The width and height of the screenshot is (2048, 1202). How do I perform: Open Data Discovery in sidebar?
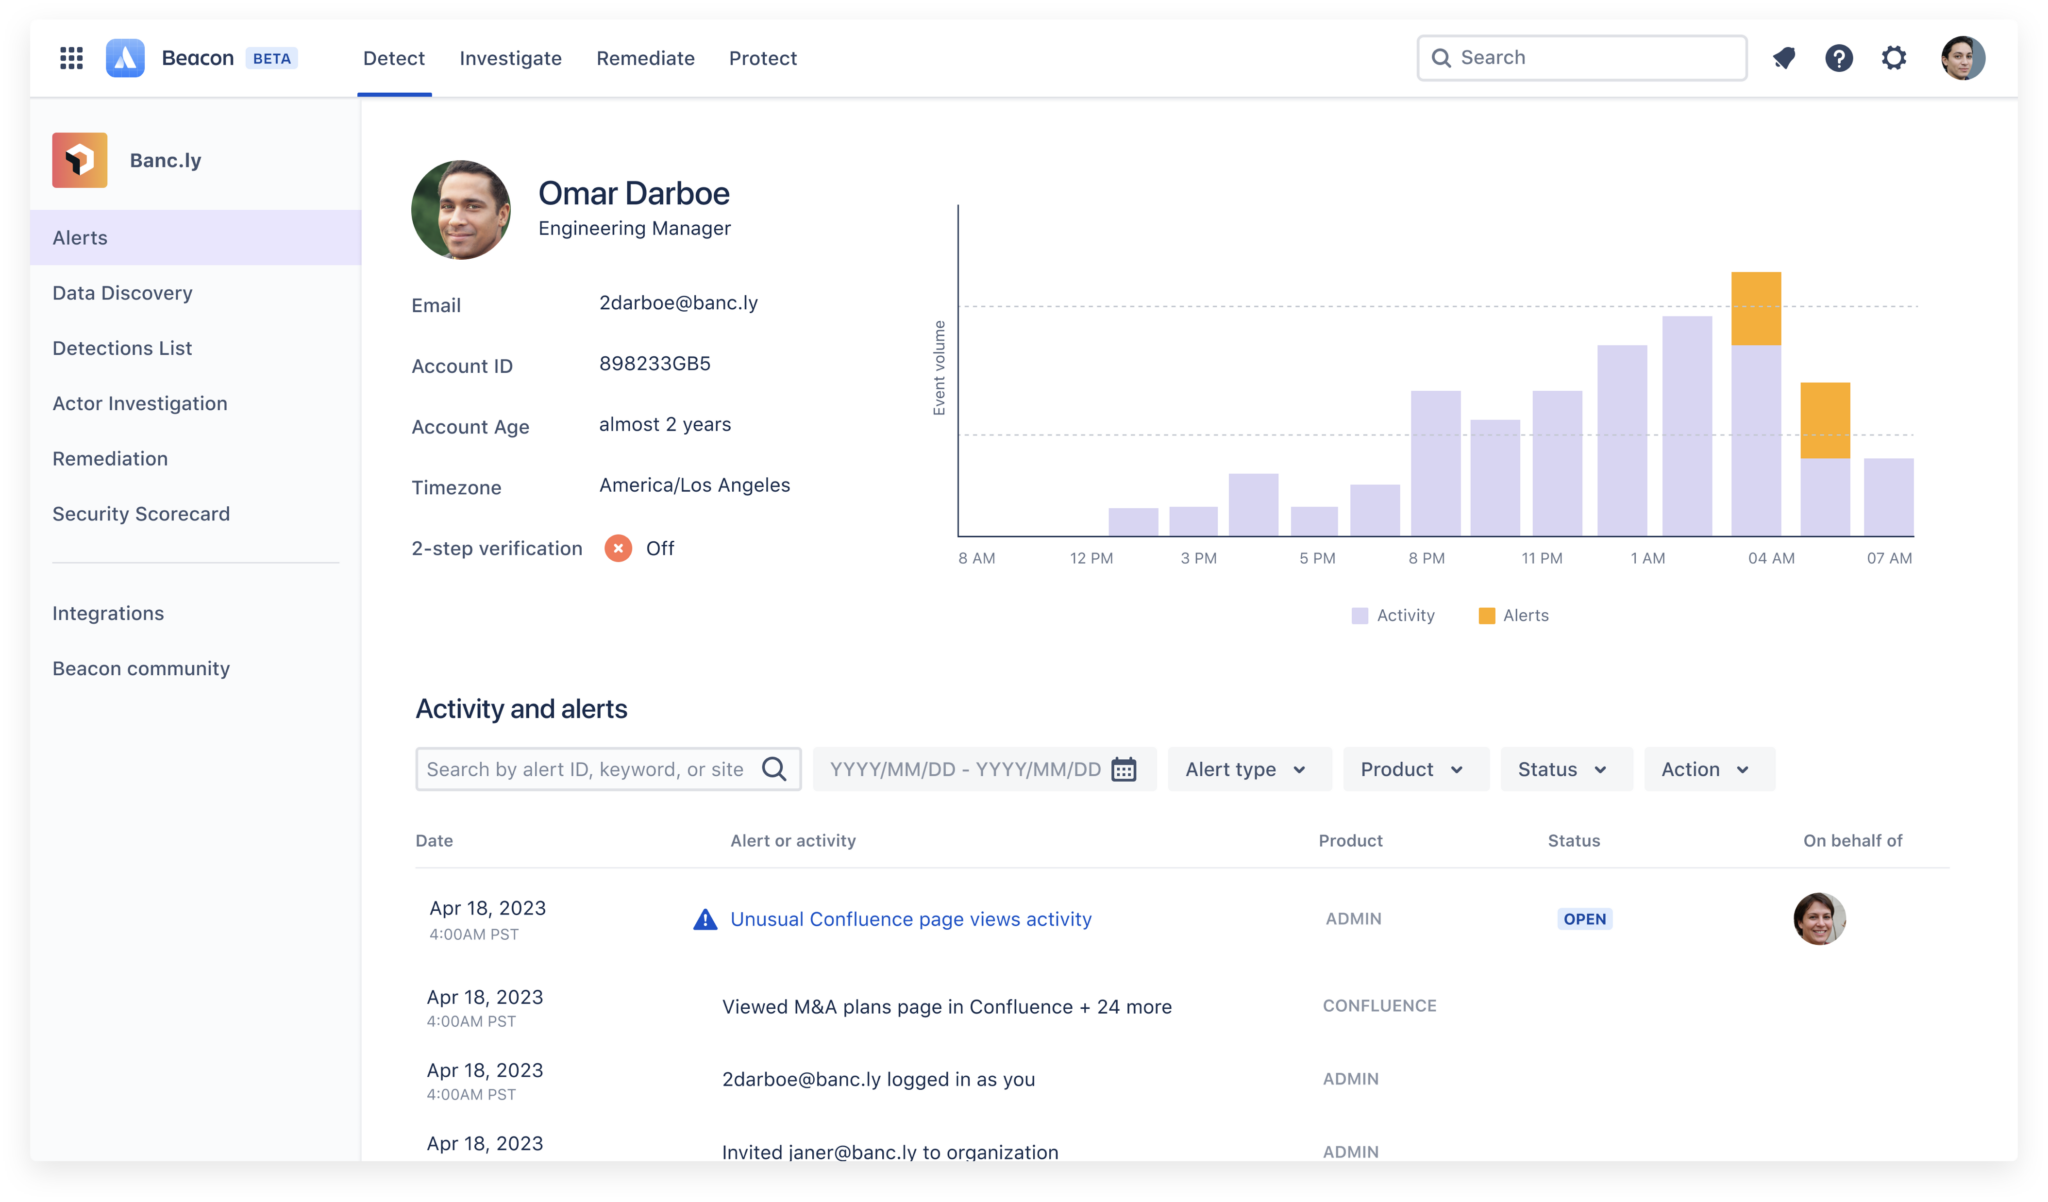[122, 293]
